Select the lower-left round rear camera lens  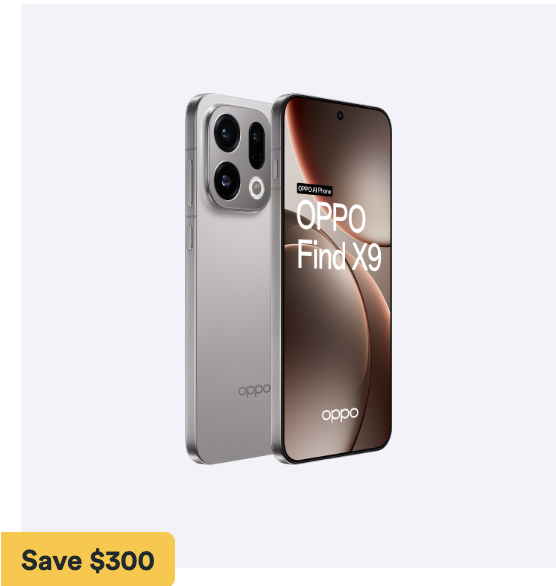click(226, 181)
